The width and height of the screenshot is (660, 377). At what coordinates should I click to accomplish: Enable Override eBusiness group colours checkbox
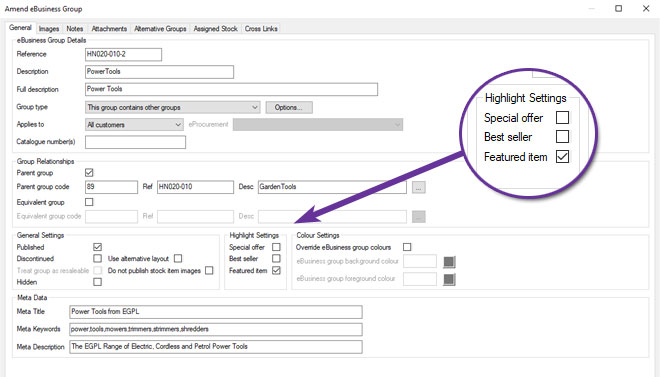[x=407, y=247]
